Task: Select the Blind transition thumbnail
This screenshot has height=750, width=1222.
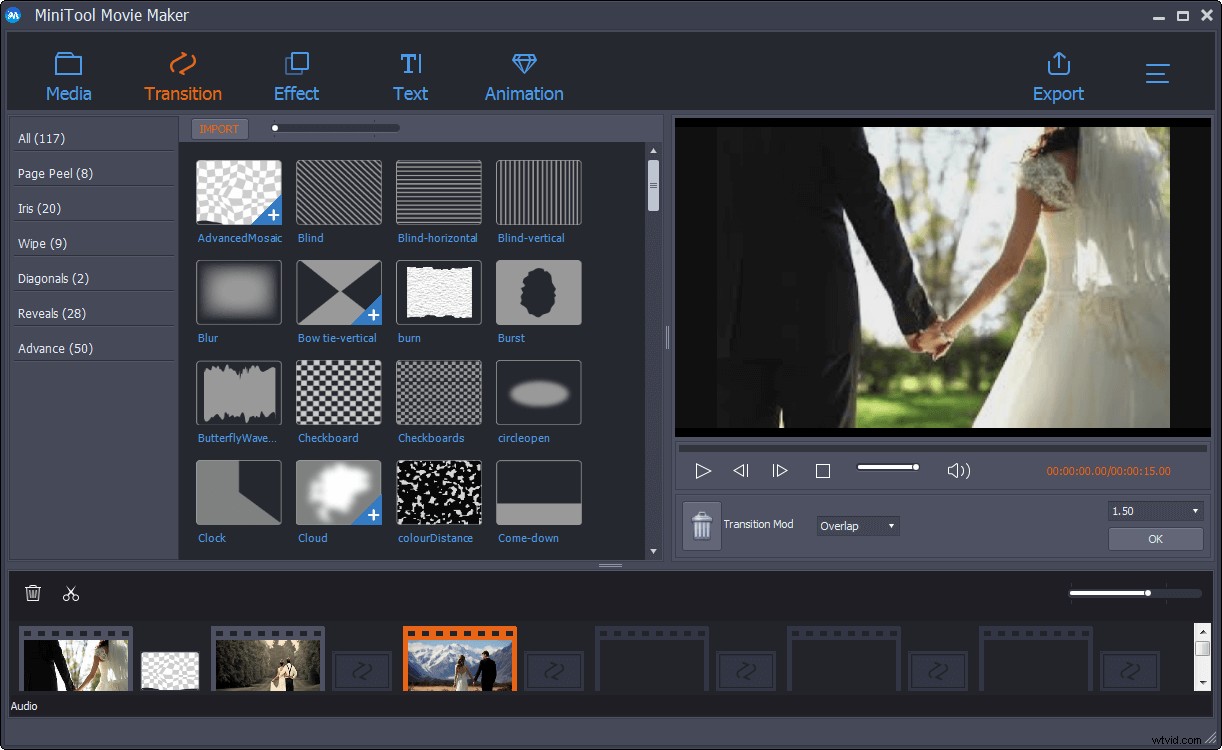Action: pyautogui.click(x=338, y=192)
